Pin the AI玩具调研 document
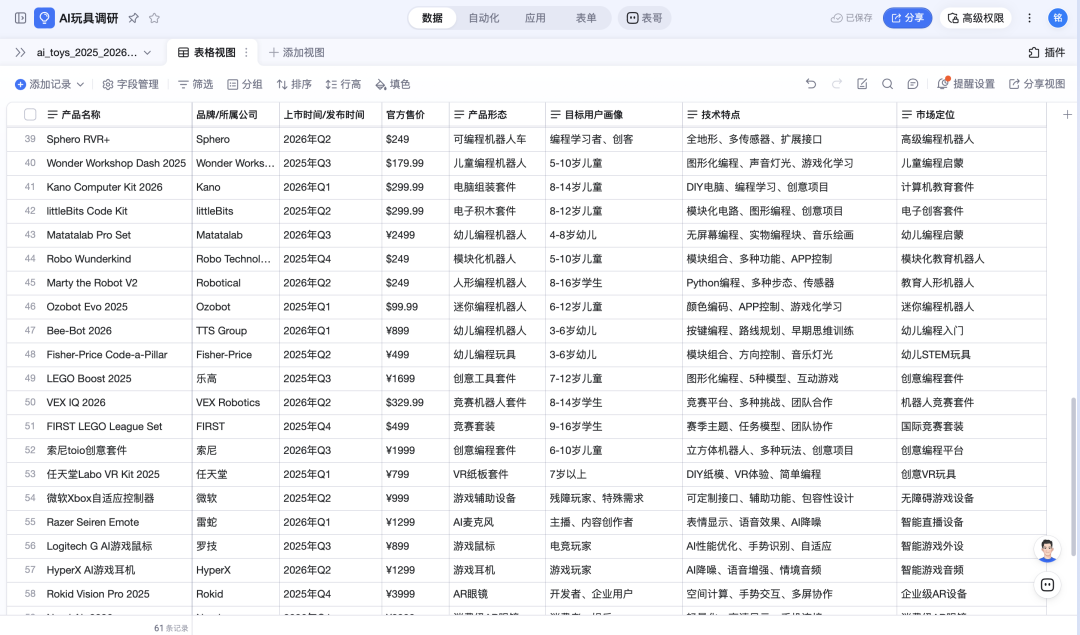 pos(135,18)
